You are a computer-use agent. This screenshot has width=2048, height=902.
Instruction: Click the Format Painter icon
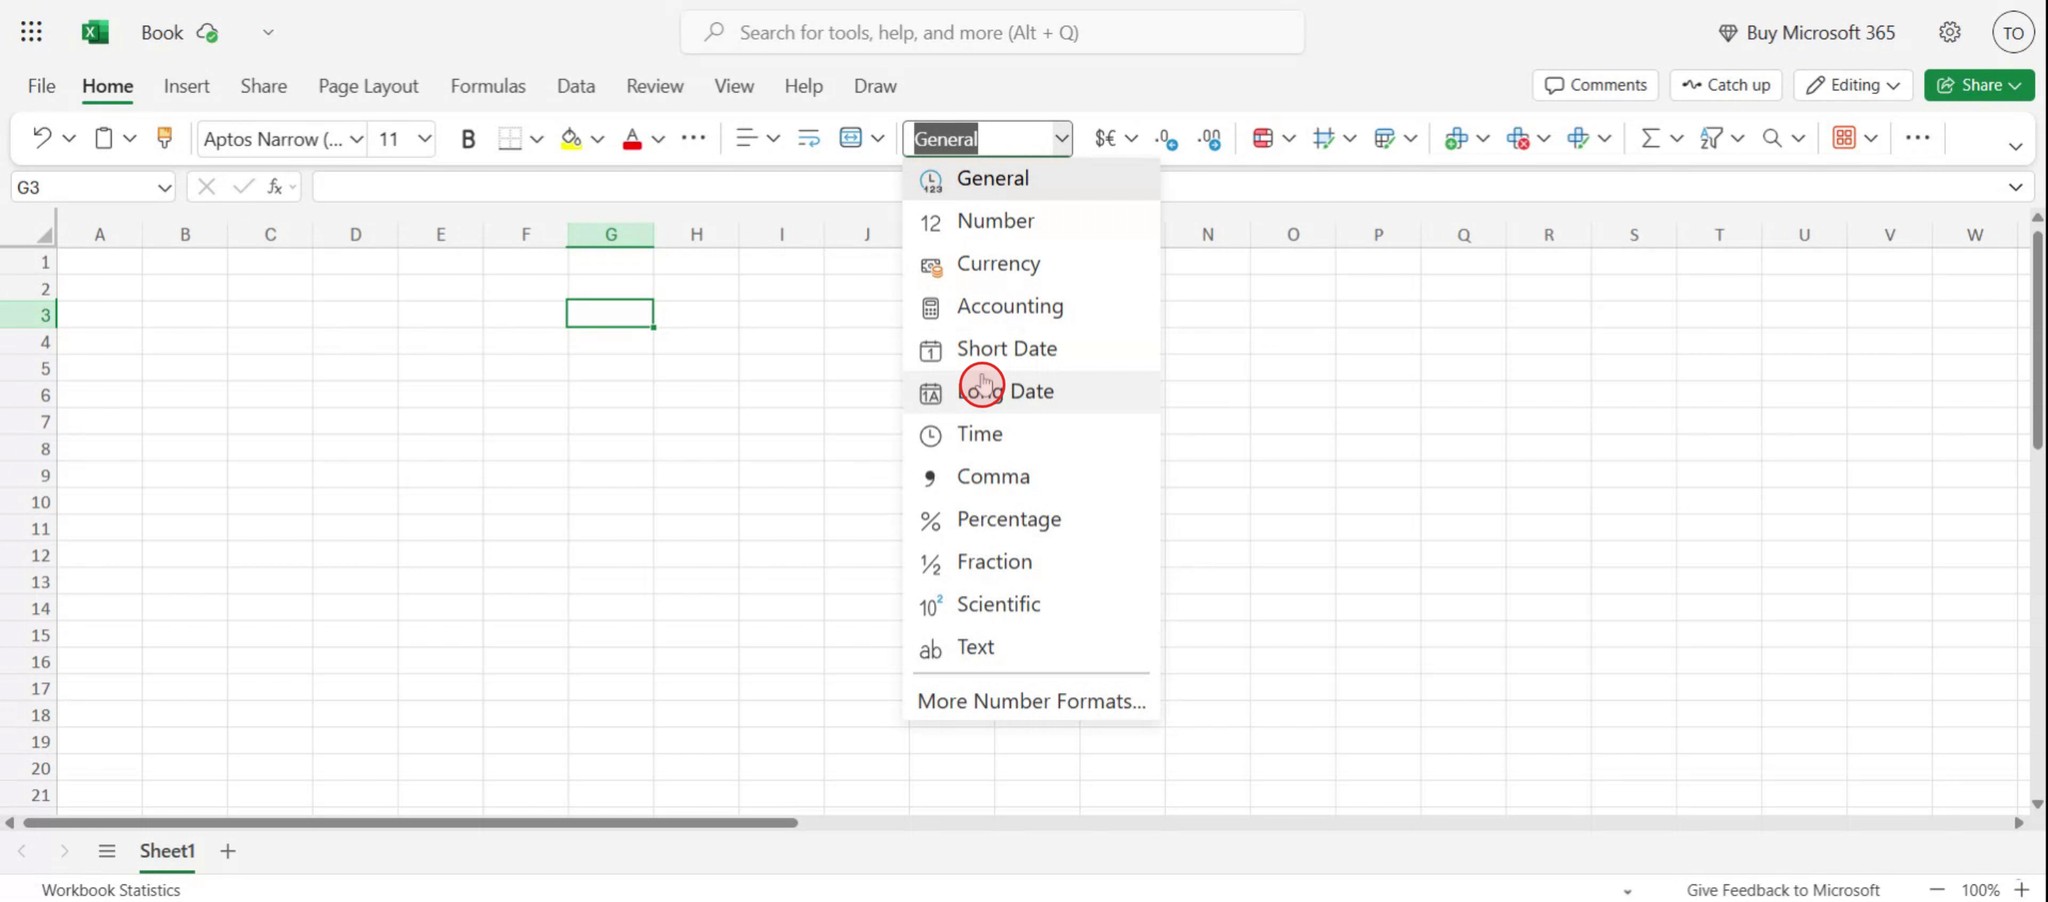point(163,137)
